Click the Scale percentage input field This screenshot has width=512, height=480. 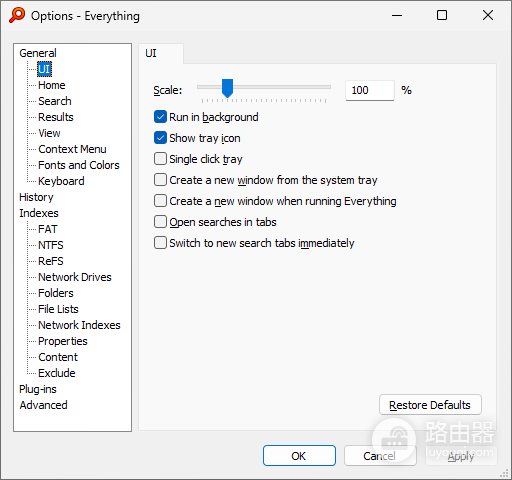(370, 90)
